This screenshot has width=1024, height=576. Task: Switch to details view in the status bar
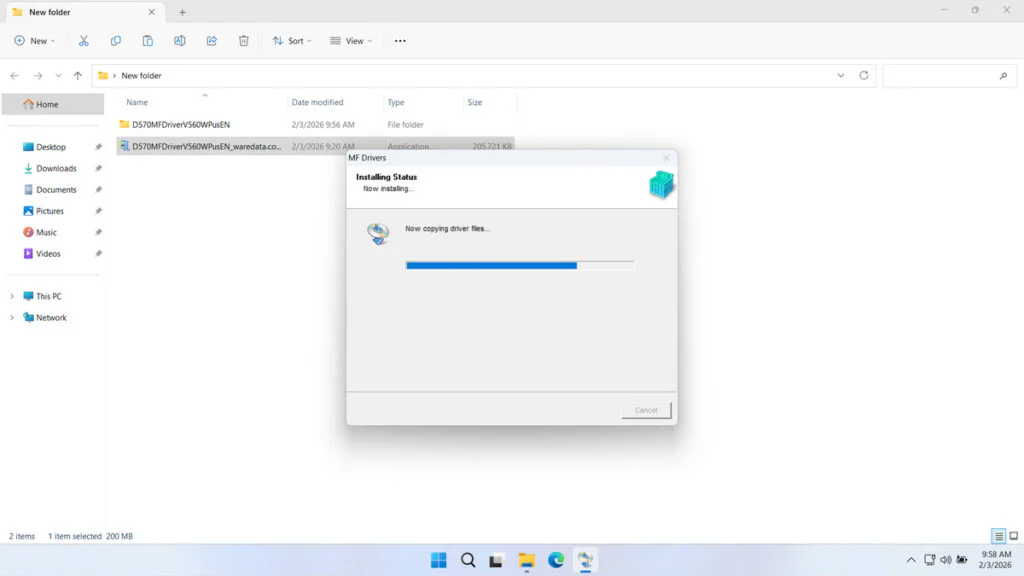point(996,536)
